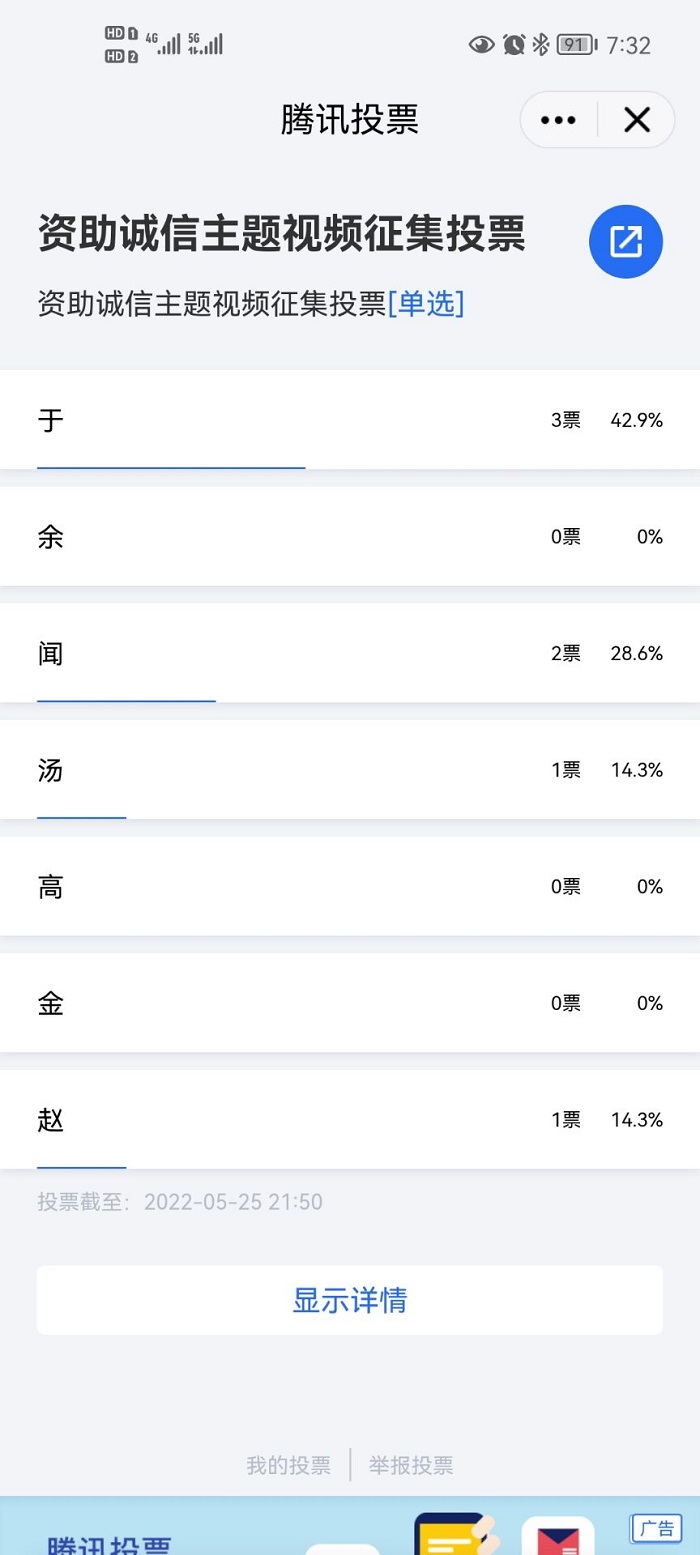Choose the 汤 option row
The image size is (700, 1555).
[350, 770]
